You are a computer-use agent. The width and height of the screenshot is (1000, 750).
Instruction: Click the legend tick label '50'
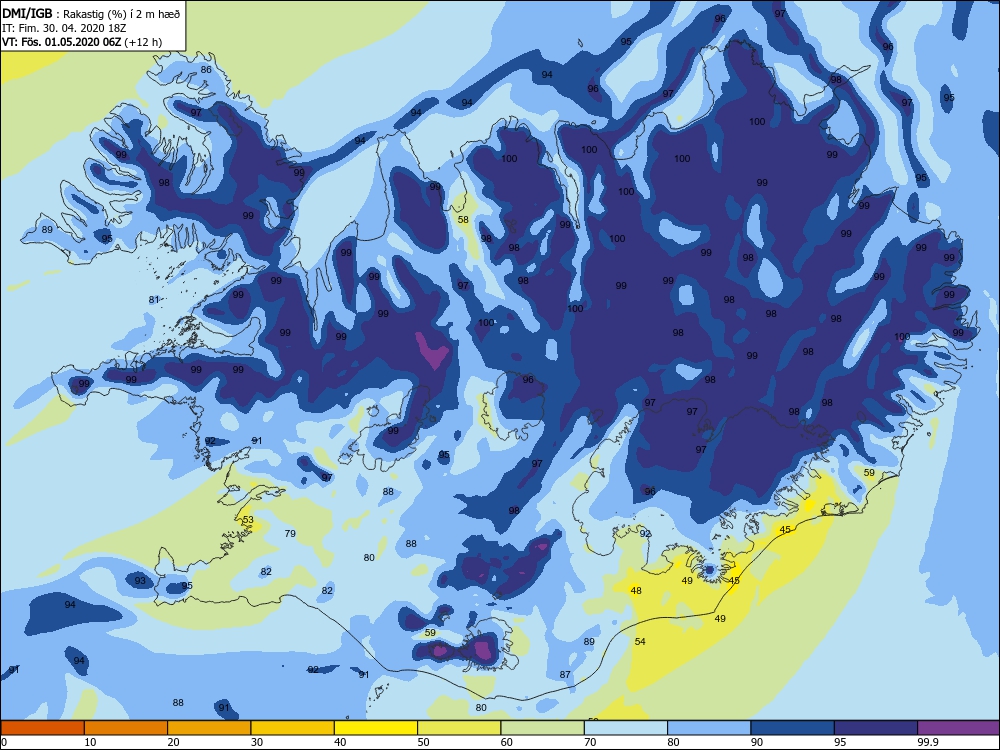(x=424, y=742)
